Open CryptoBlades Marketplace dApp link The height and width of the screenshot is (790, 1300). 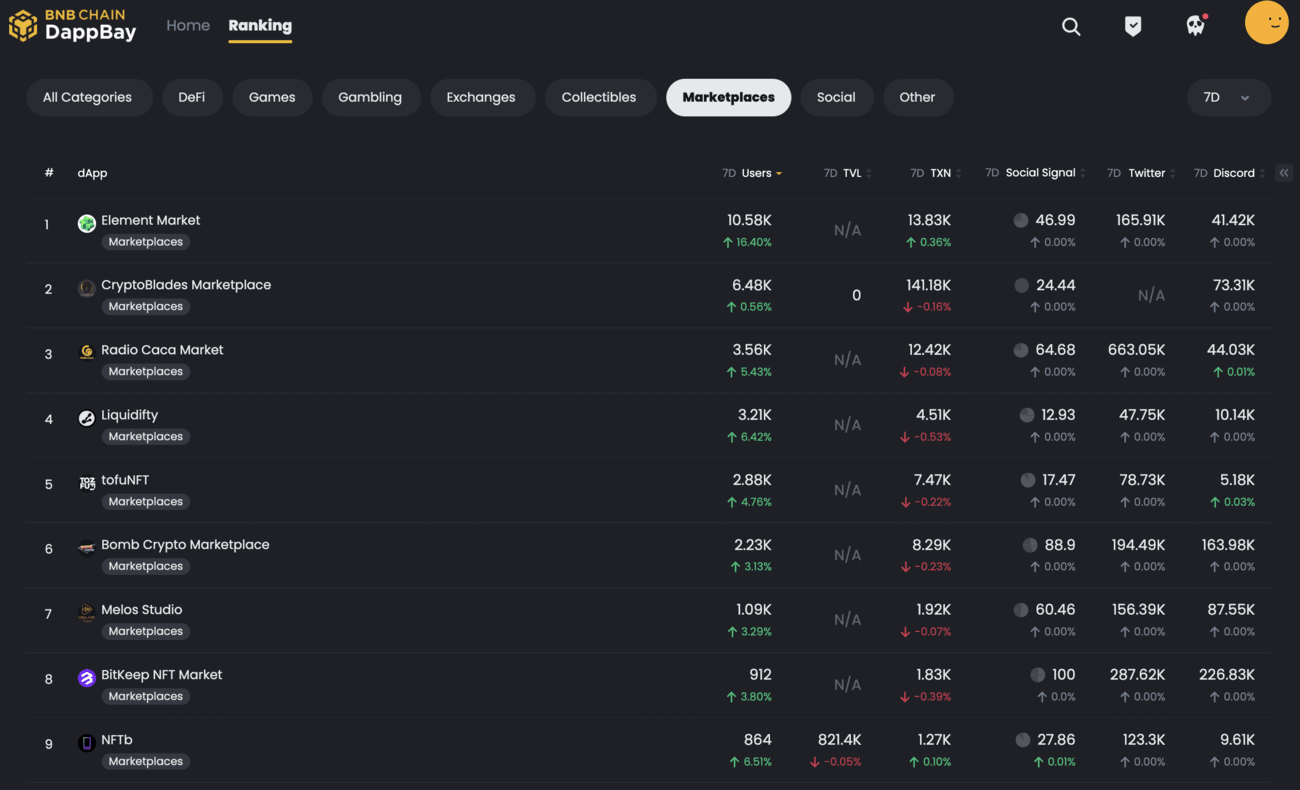click(186, 285)
